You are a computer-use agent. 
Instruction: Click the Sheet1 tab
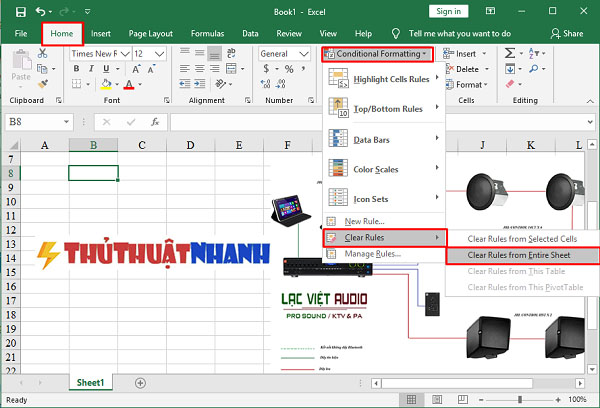[91, 383]
